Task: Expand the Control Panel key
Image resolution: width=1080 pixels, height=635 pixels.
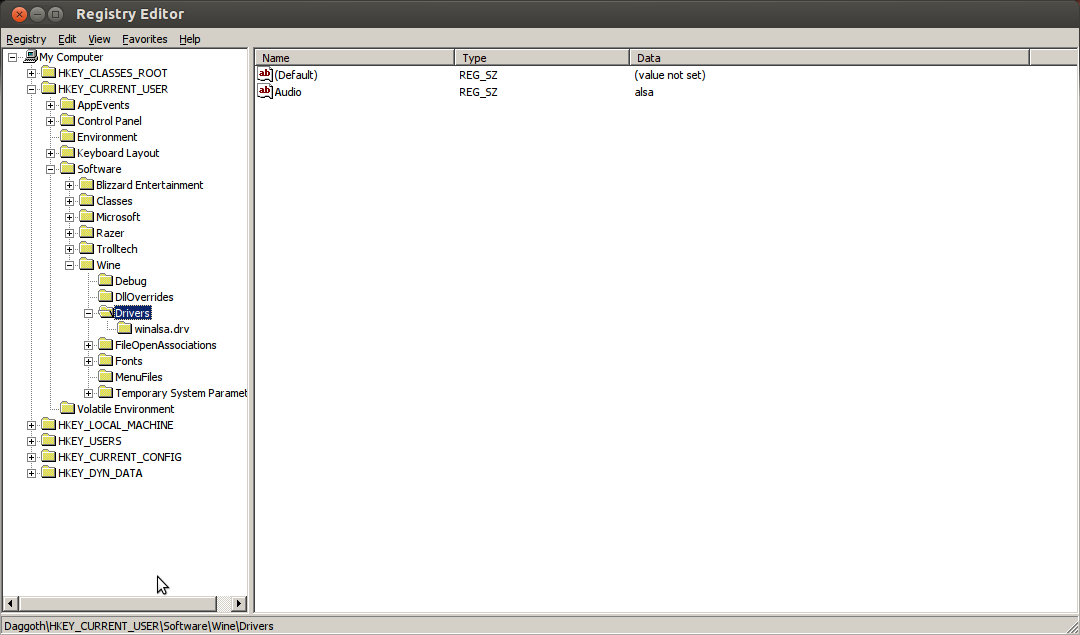Action: pos(50,121)
